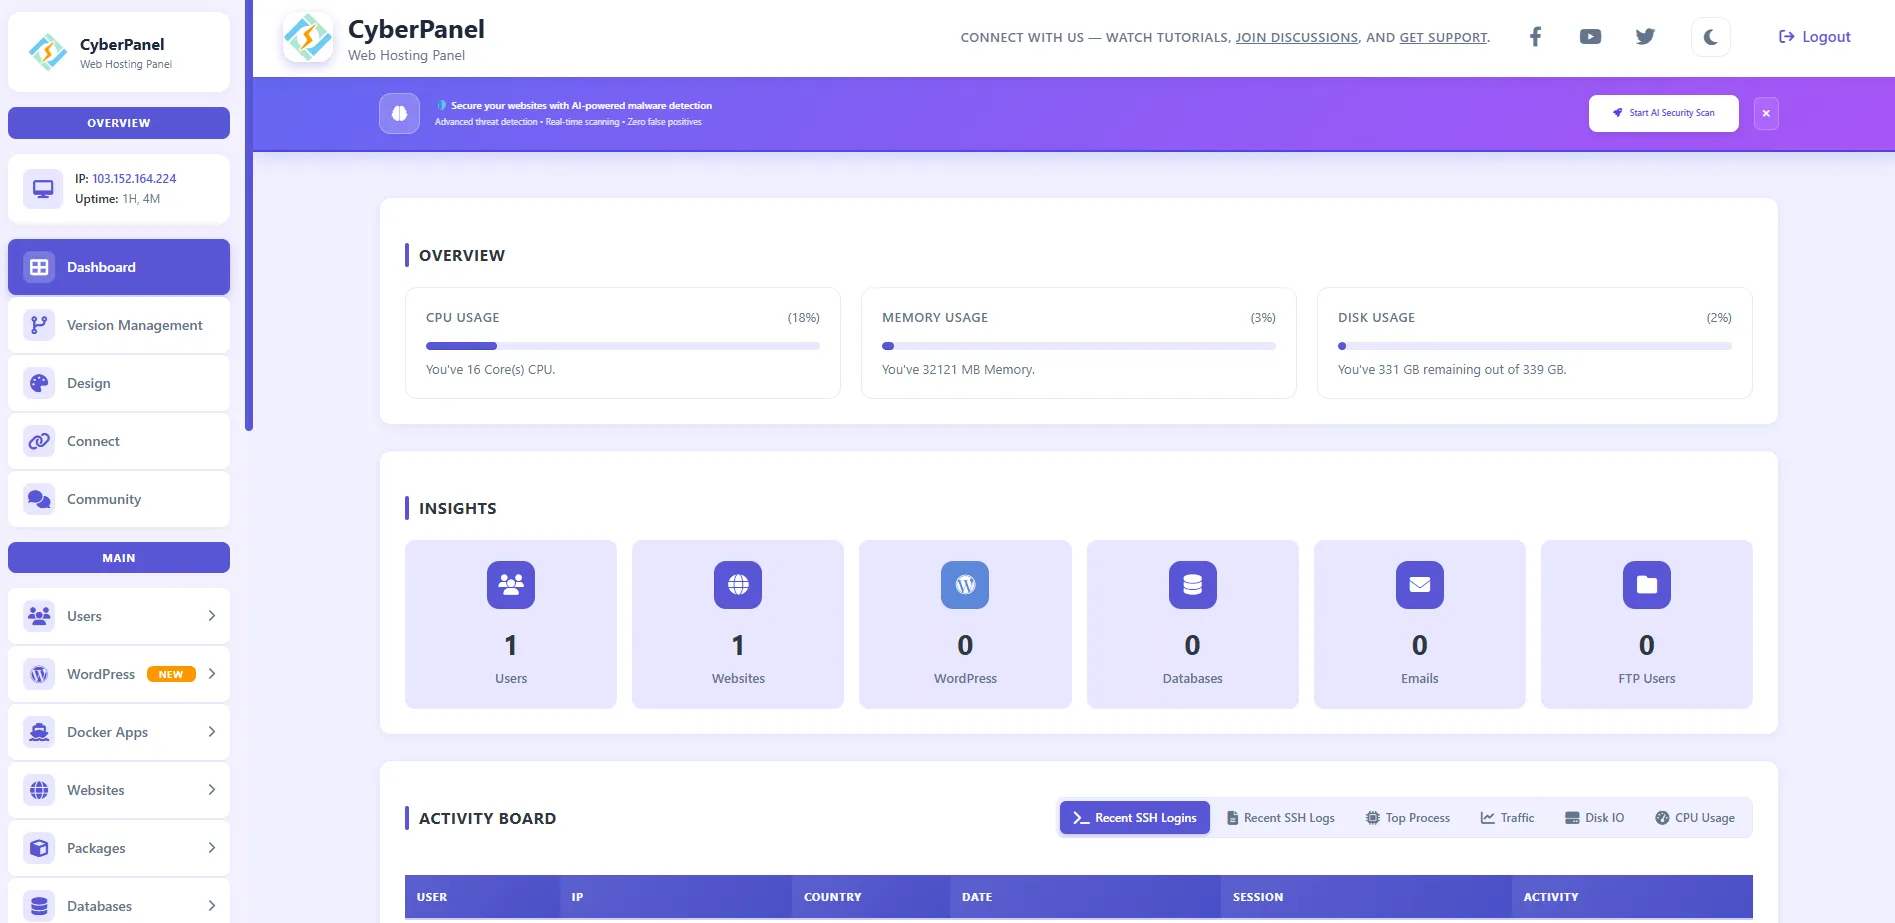This screenshot has height=923, width=1895.
Task: Open the Twitter icon in header
Action: [1645, 37]
